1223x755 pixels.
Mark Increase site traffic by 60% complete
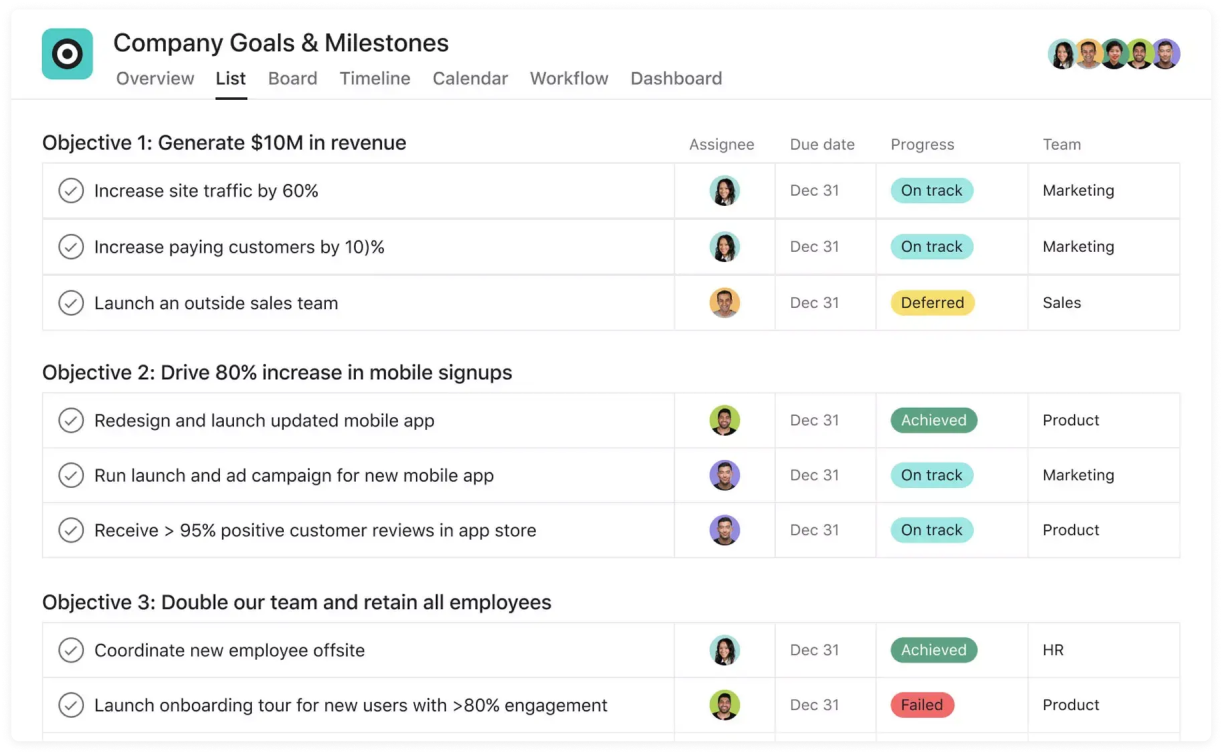(71, 191)
